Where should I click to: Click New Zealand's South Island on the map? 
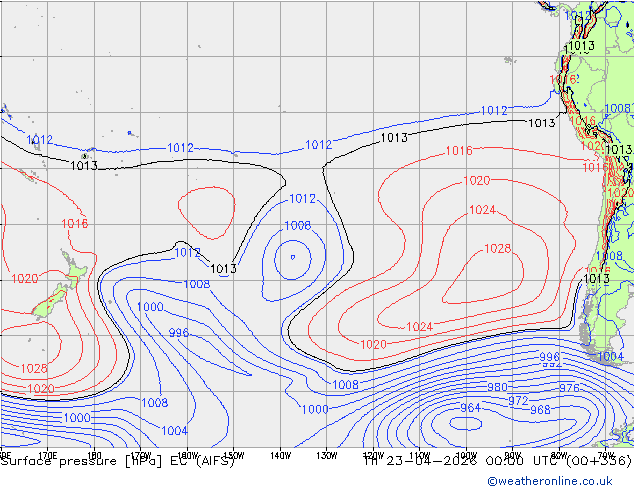[51, 302]
